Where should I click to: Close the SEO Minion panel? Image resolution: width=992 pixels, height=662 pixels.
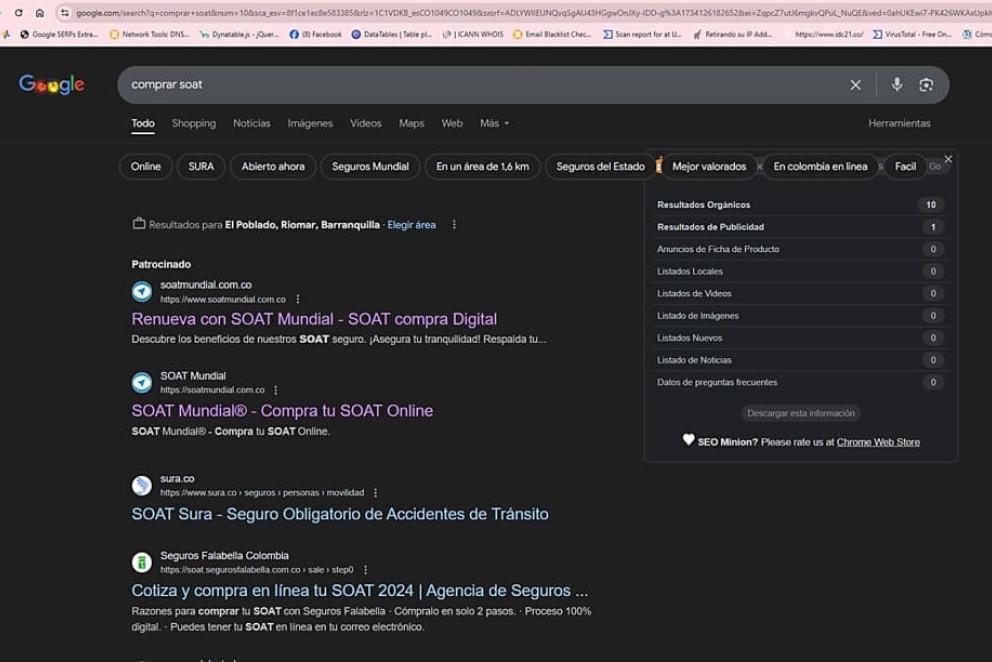pyautogui.click(x=948, y=159)
